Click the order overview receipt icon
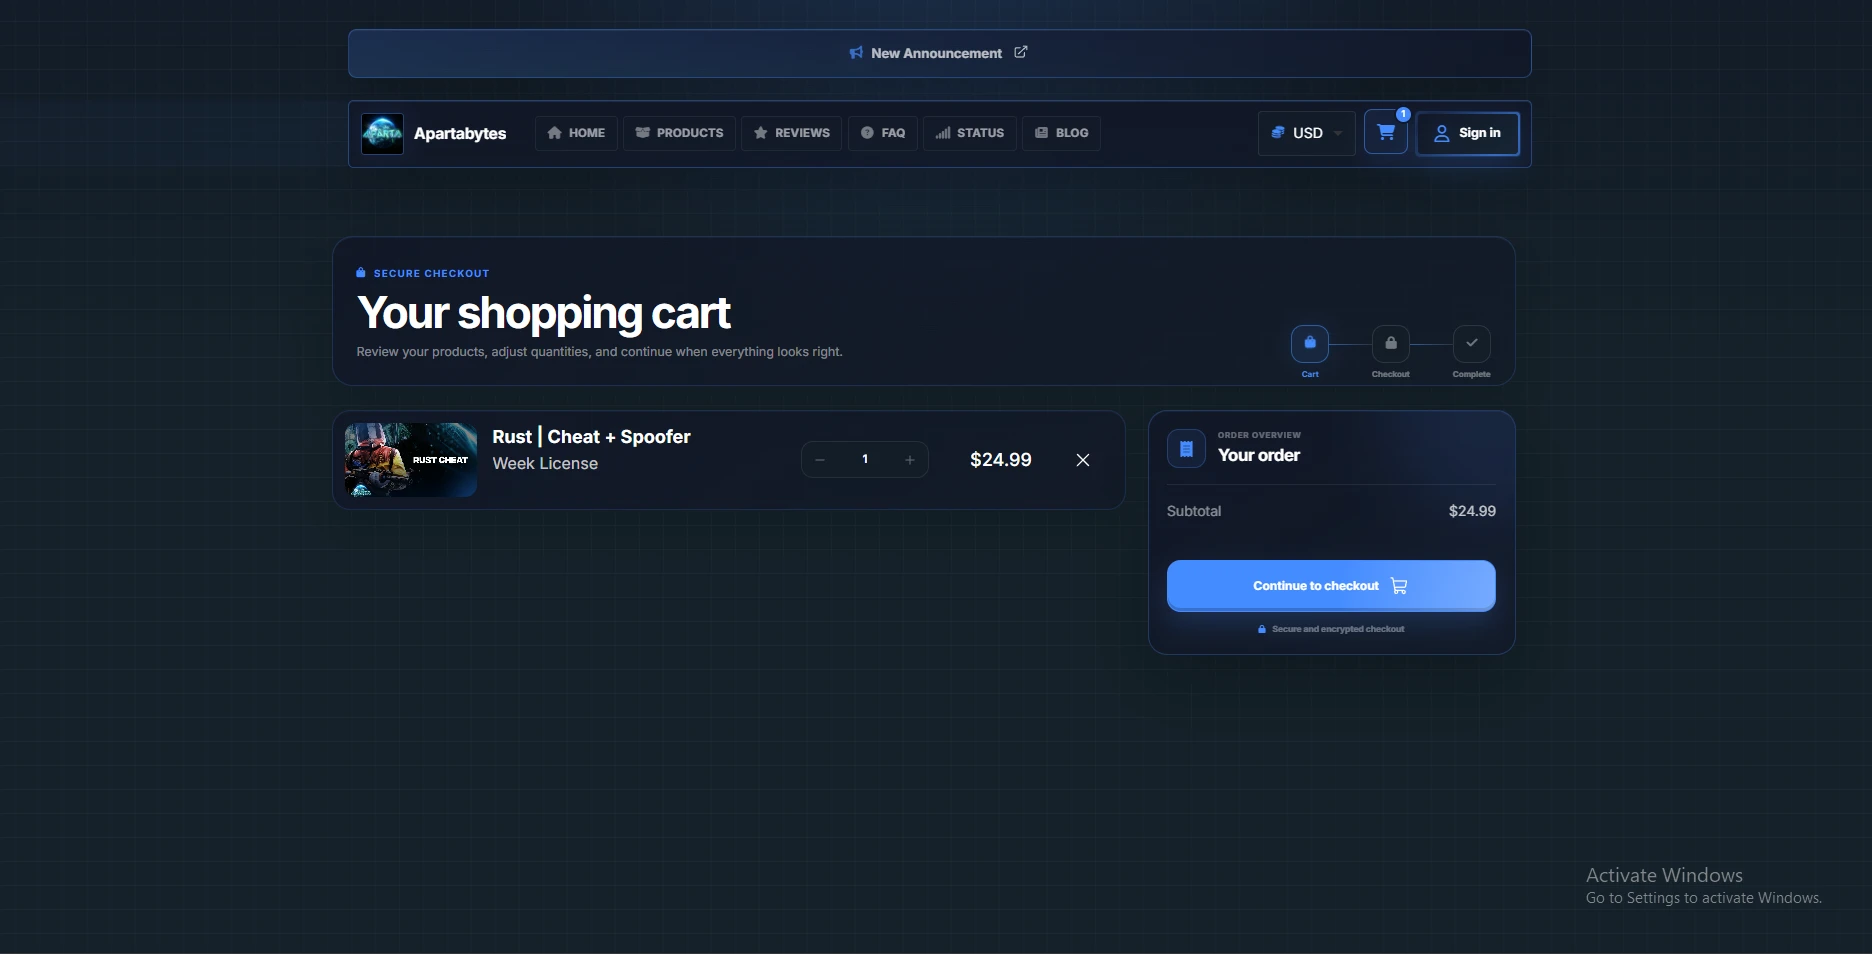The image size is (1872, 954). pos(1186,449)
